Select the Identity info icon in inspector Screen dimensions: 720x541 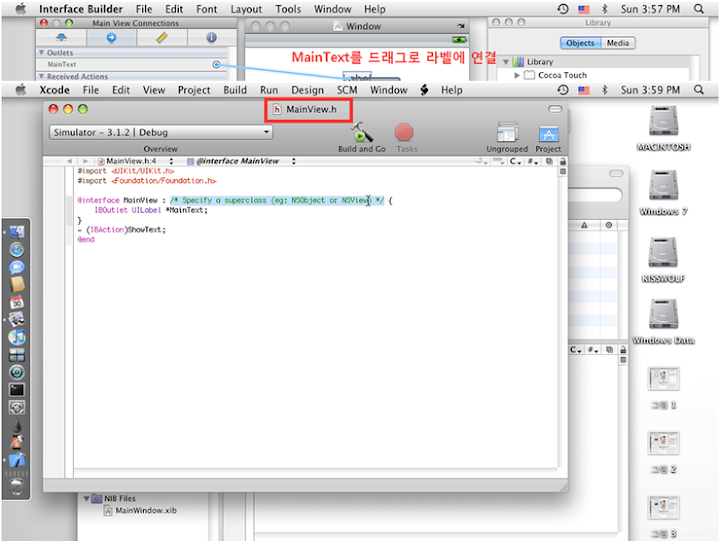(x=211, y=38)
